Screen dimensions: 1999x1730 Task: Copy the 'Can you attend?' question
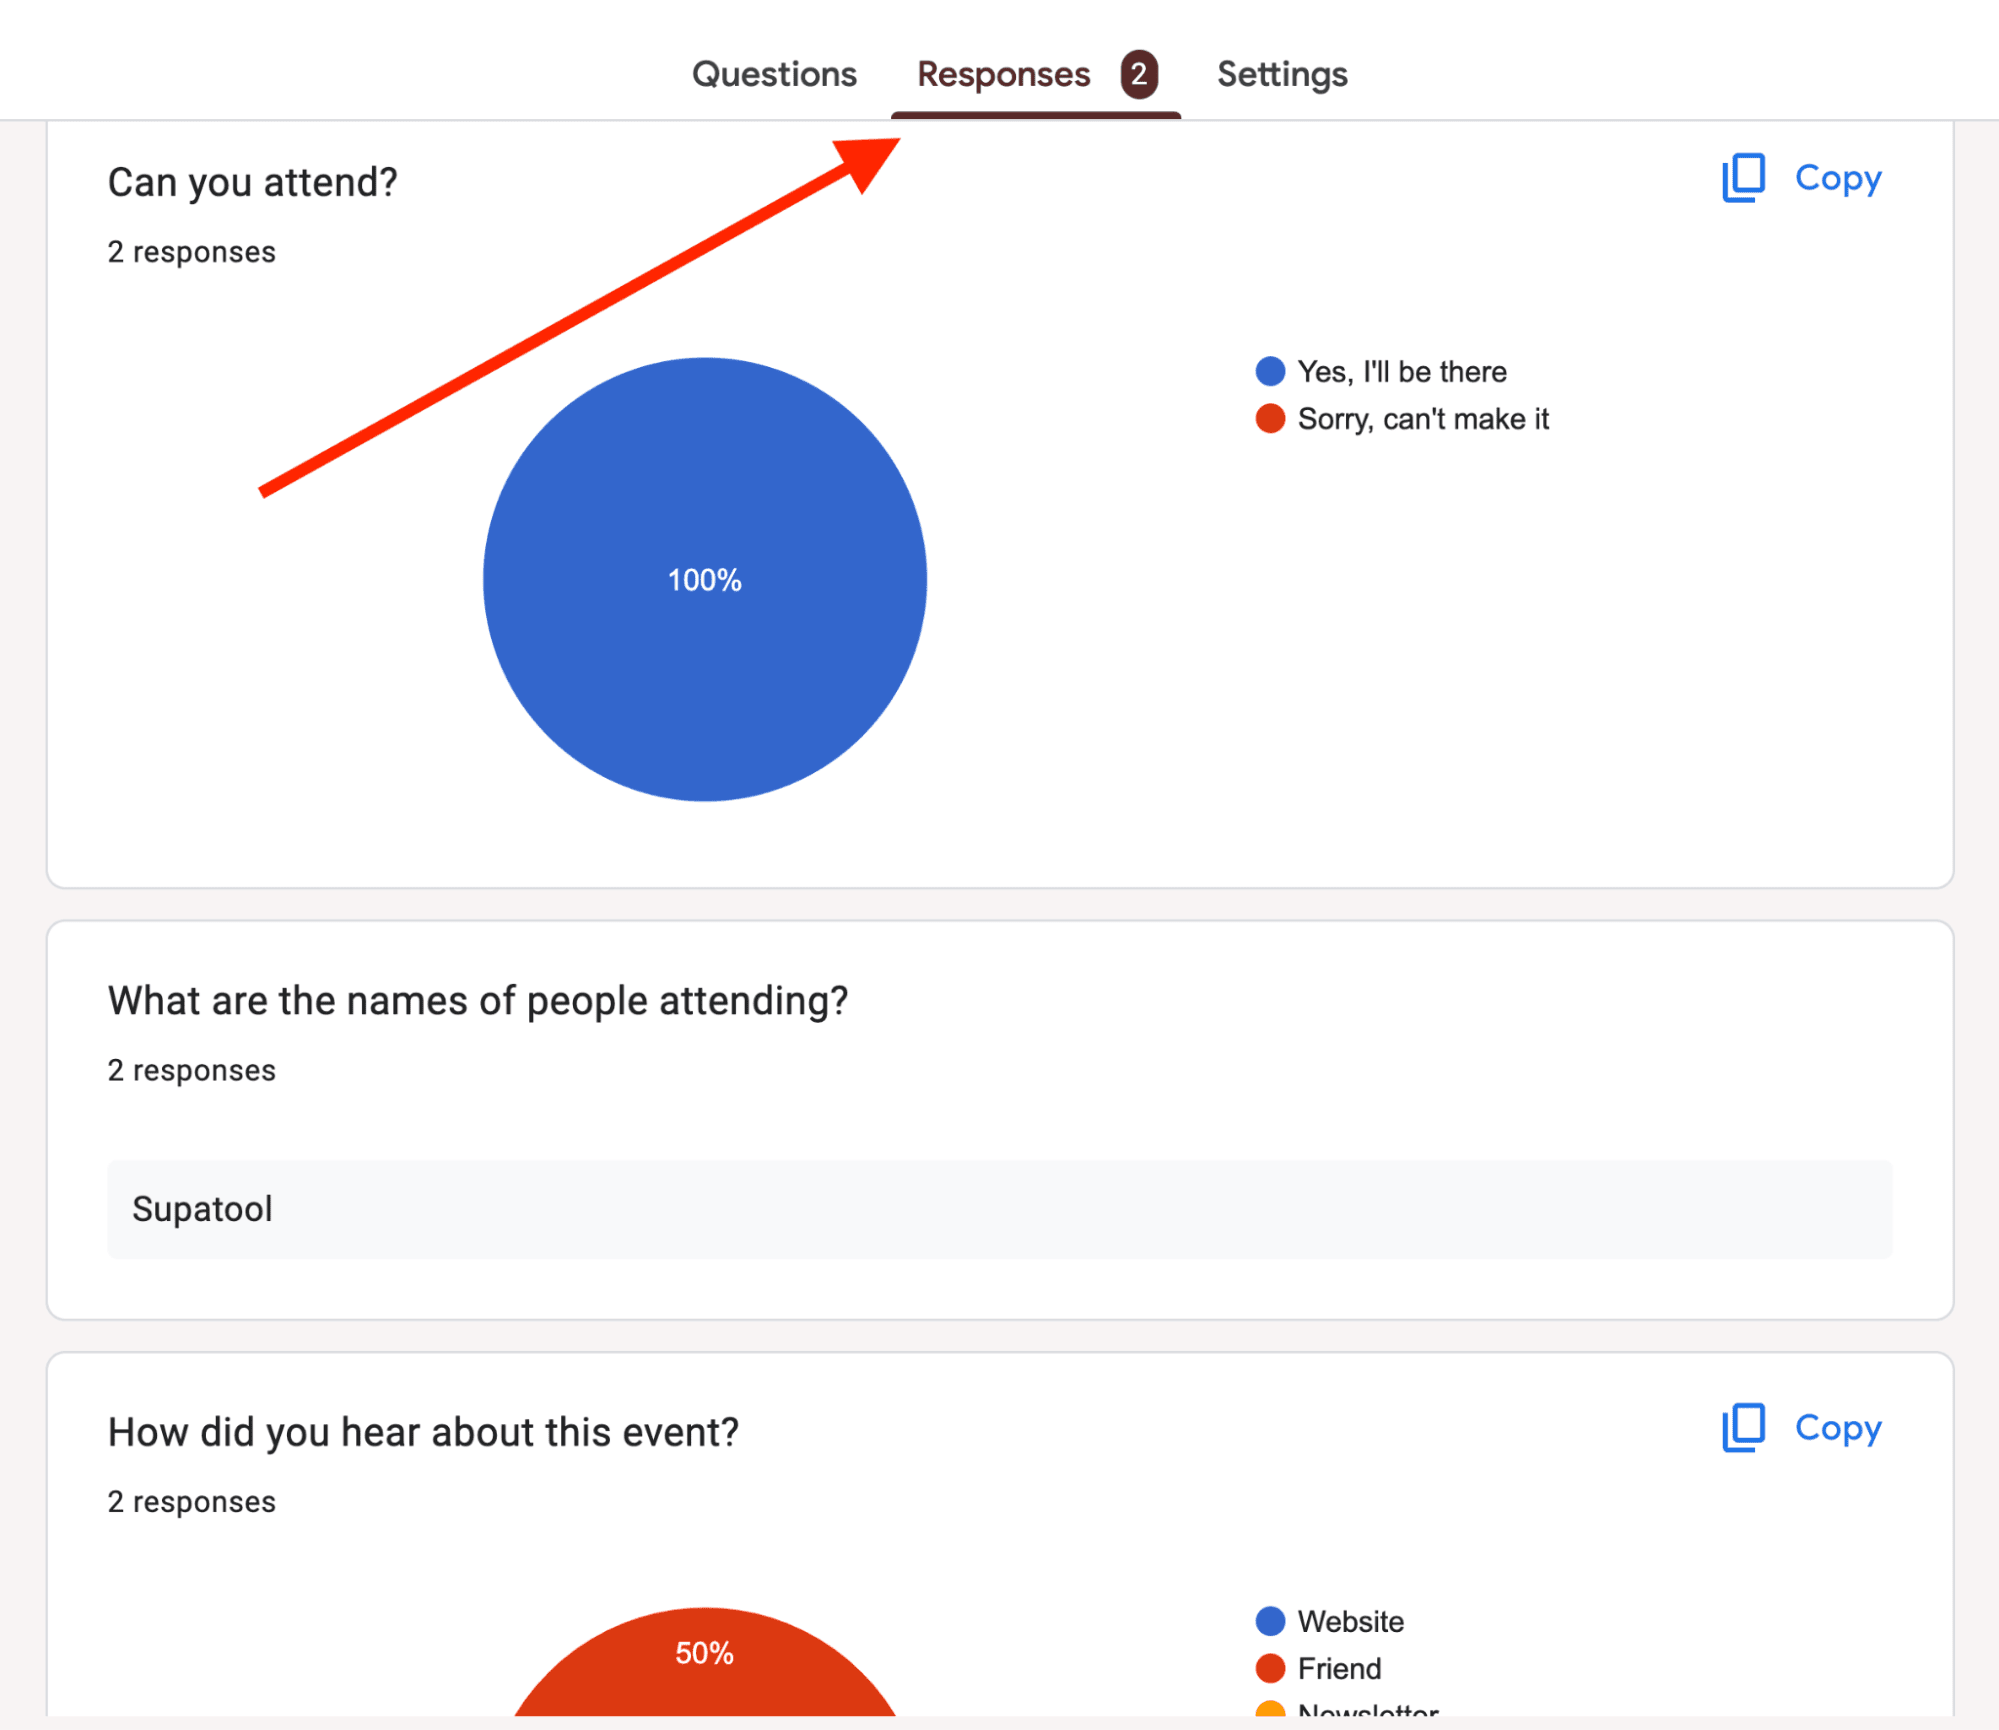pyautogui.click(x=1797, y=178)
